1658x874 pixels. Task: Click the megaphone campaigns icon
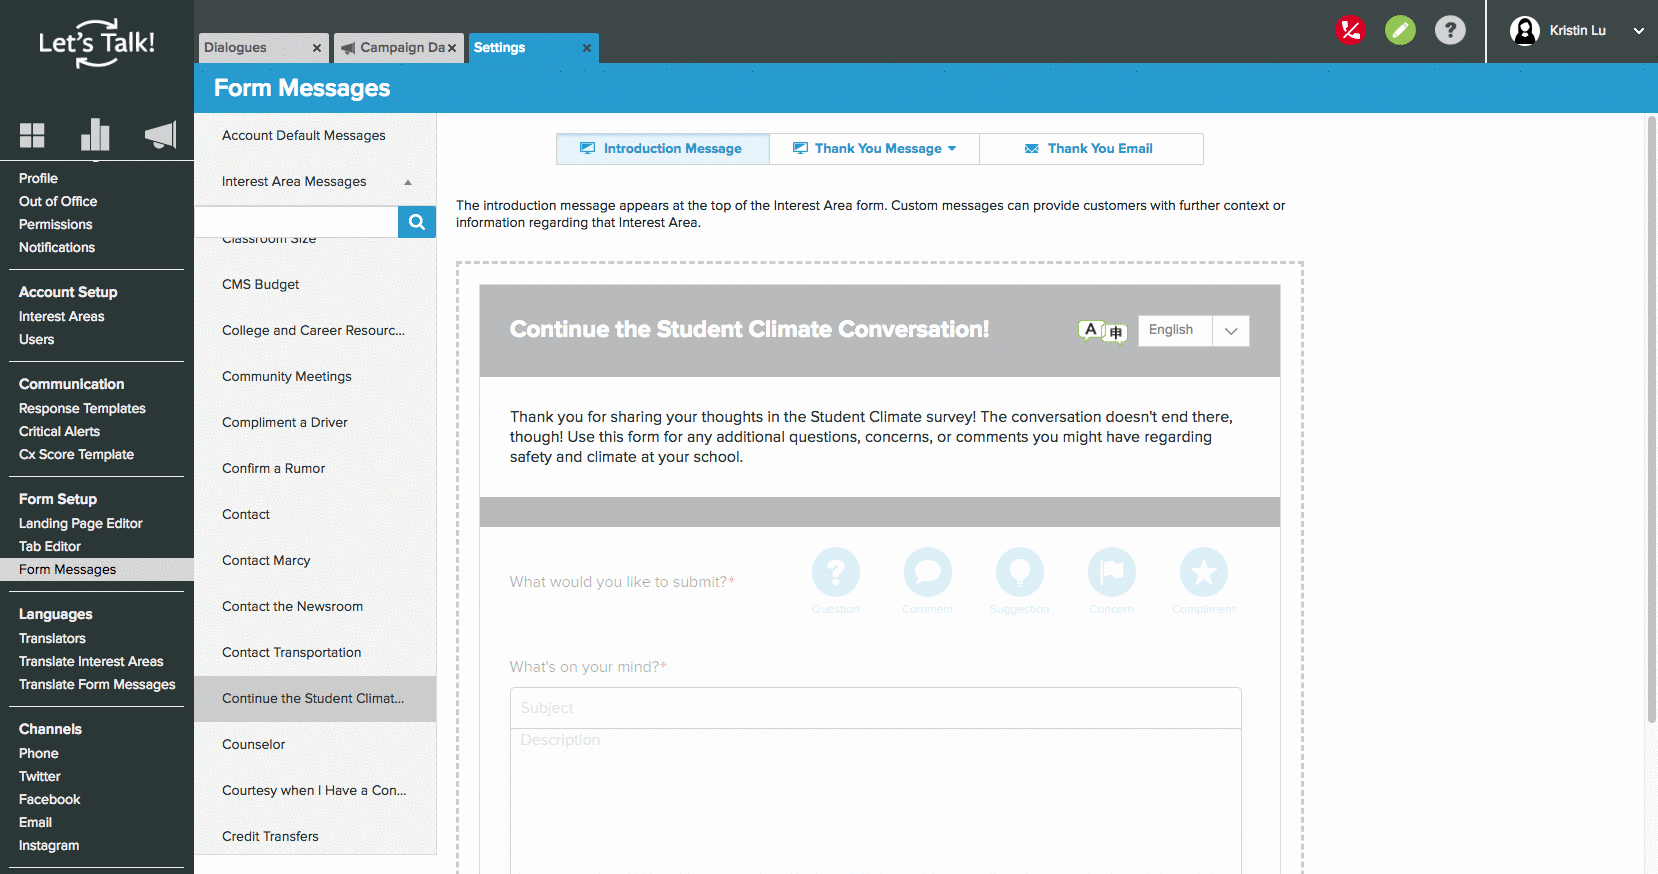pyautogui.click(x=160, y=135)
